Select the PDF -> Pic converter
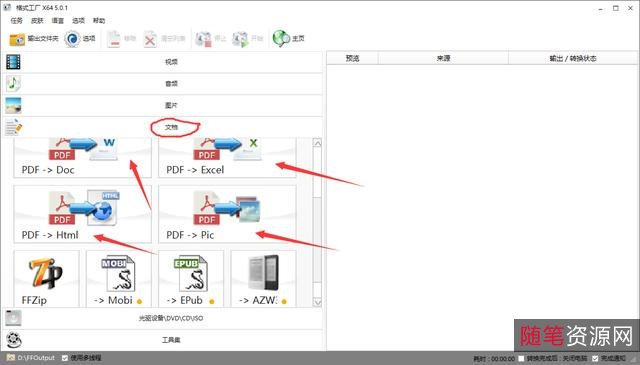 (x=227, y=214)
